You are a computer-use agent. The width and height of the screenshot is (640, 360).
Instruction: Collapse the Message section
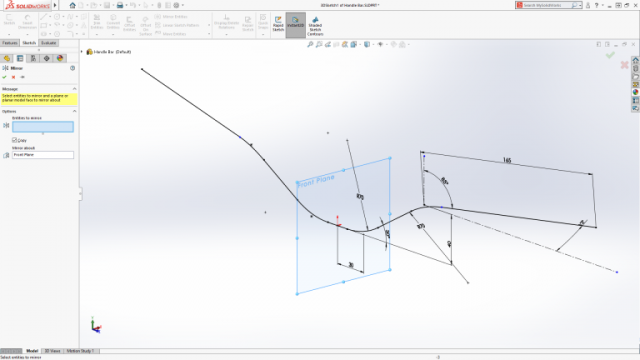[74, 89]
